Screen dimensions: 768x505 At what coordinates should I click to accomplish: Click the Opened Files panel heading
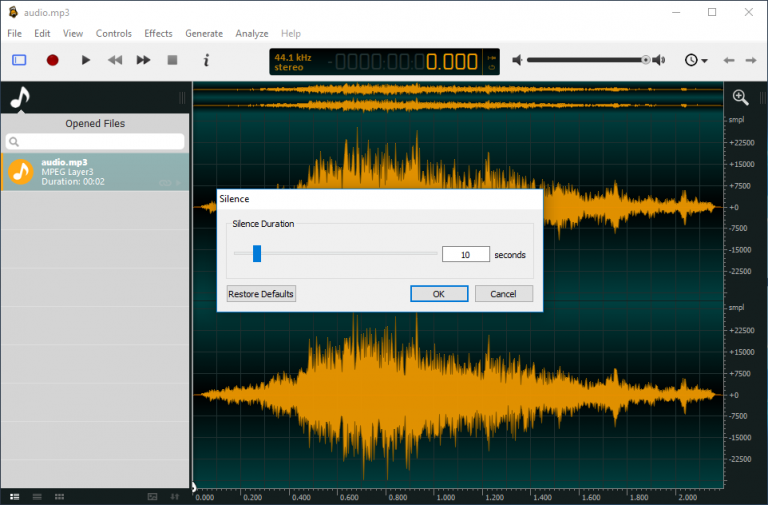[x=95, y=123]
